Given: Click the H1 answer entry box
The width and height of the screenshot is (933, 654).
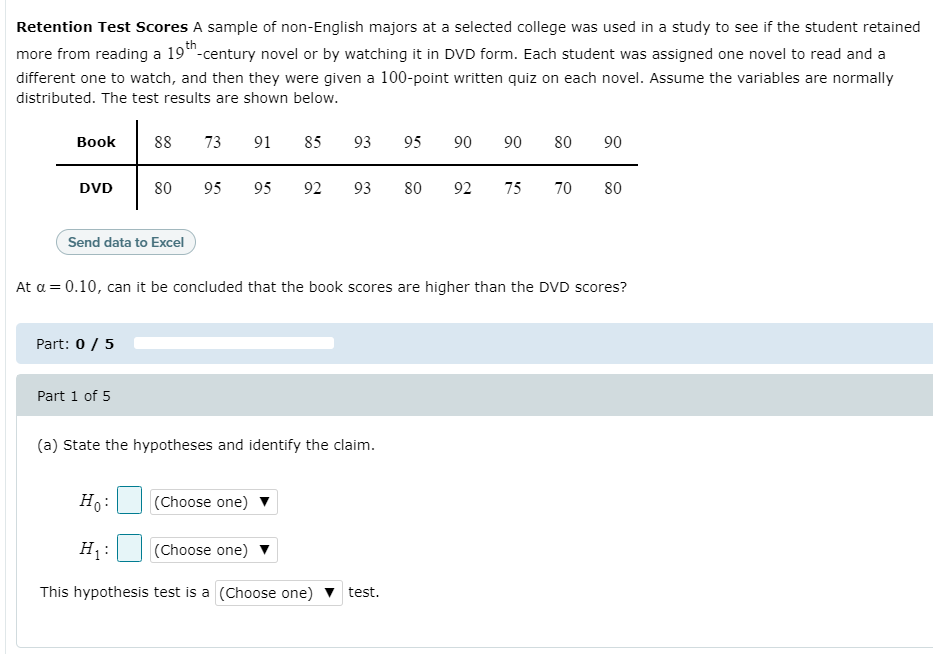Looking at the screenshot, I should click(128, 548).
